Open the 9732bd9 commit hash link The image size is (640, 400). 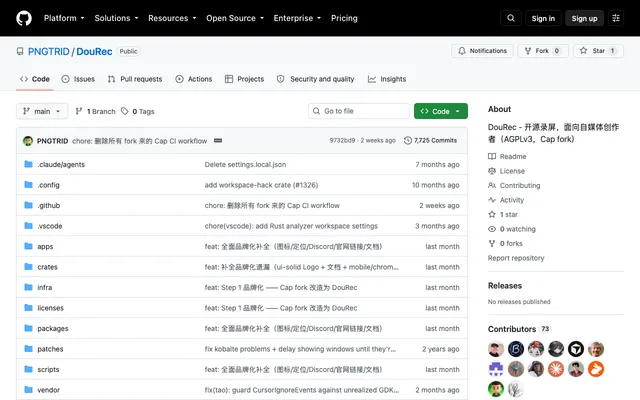pos(342,140)
